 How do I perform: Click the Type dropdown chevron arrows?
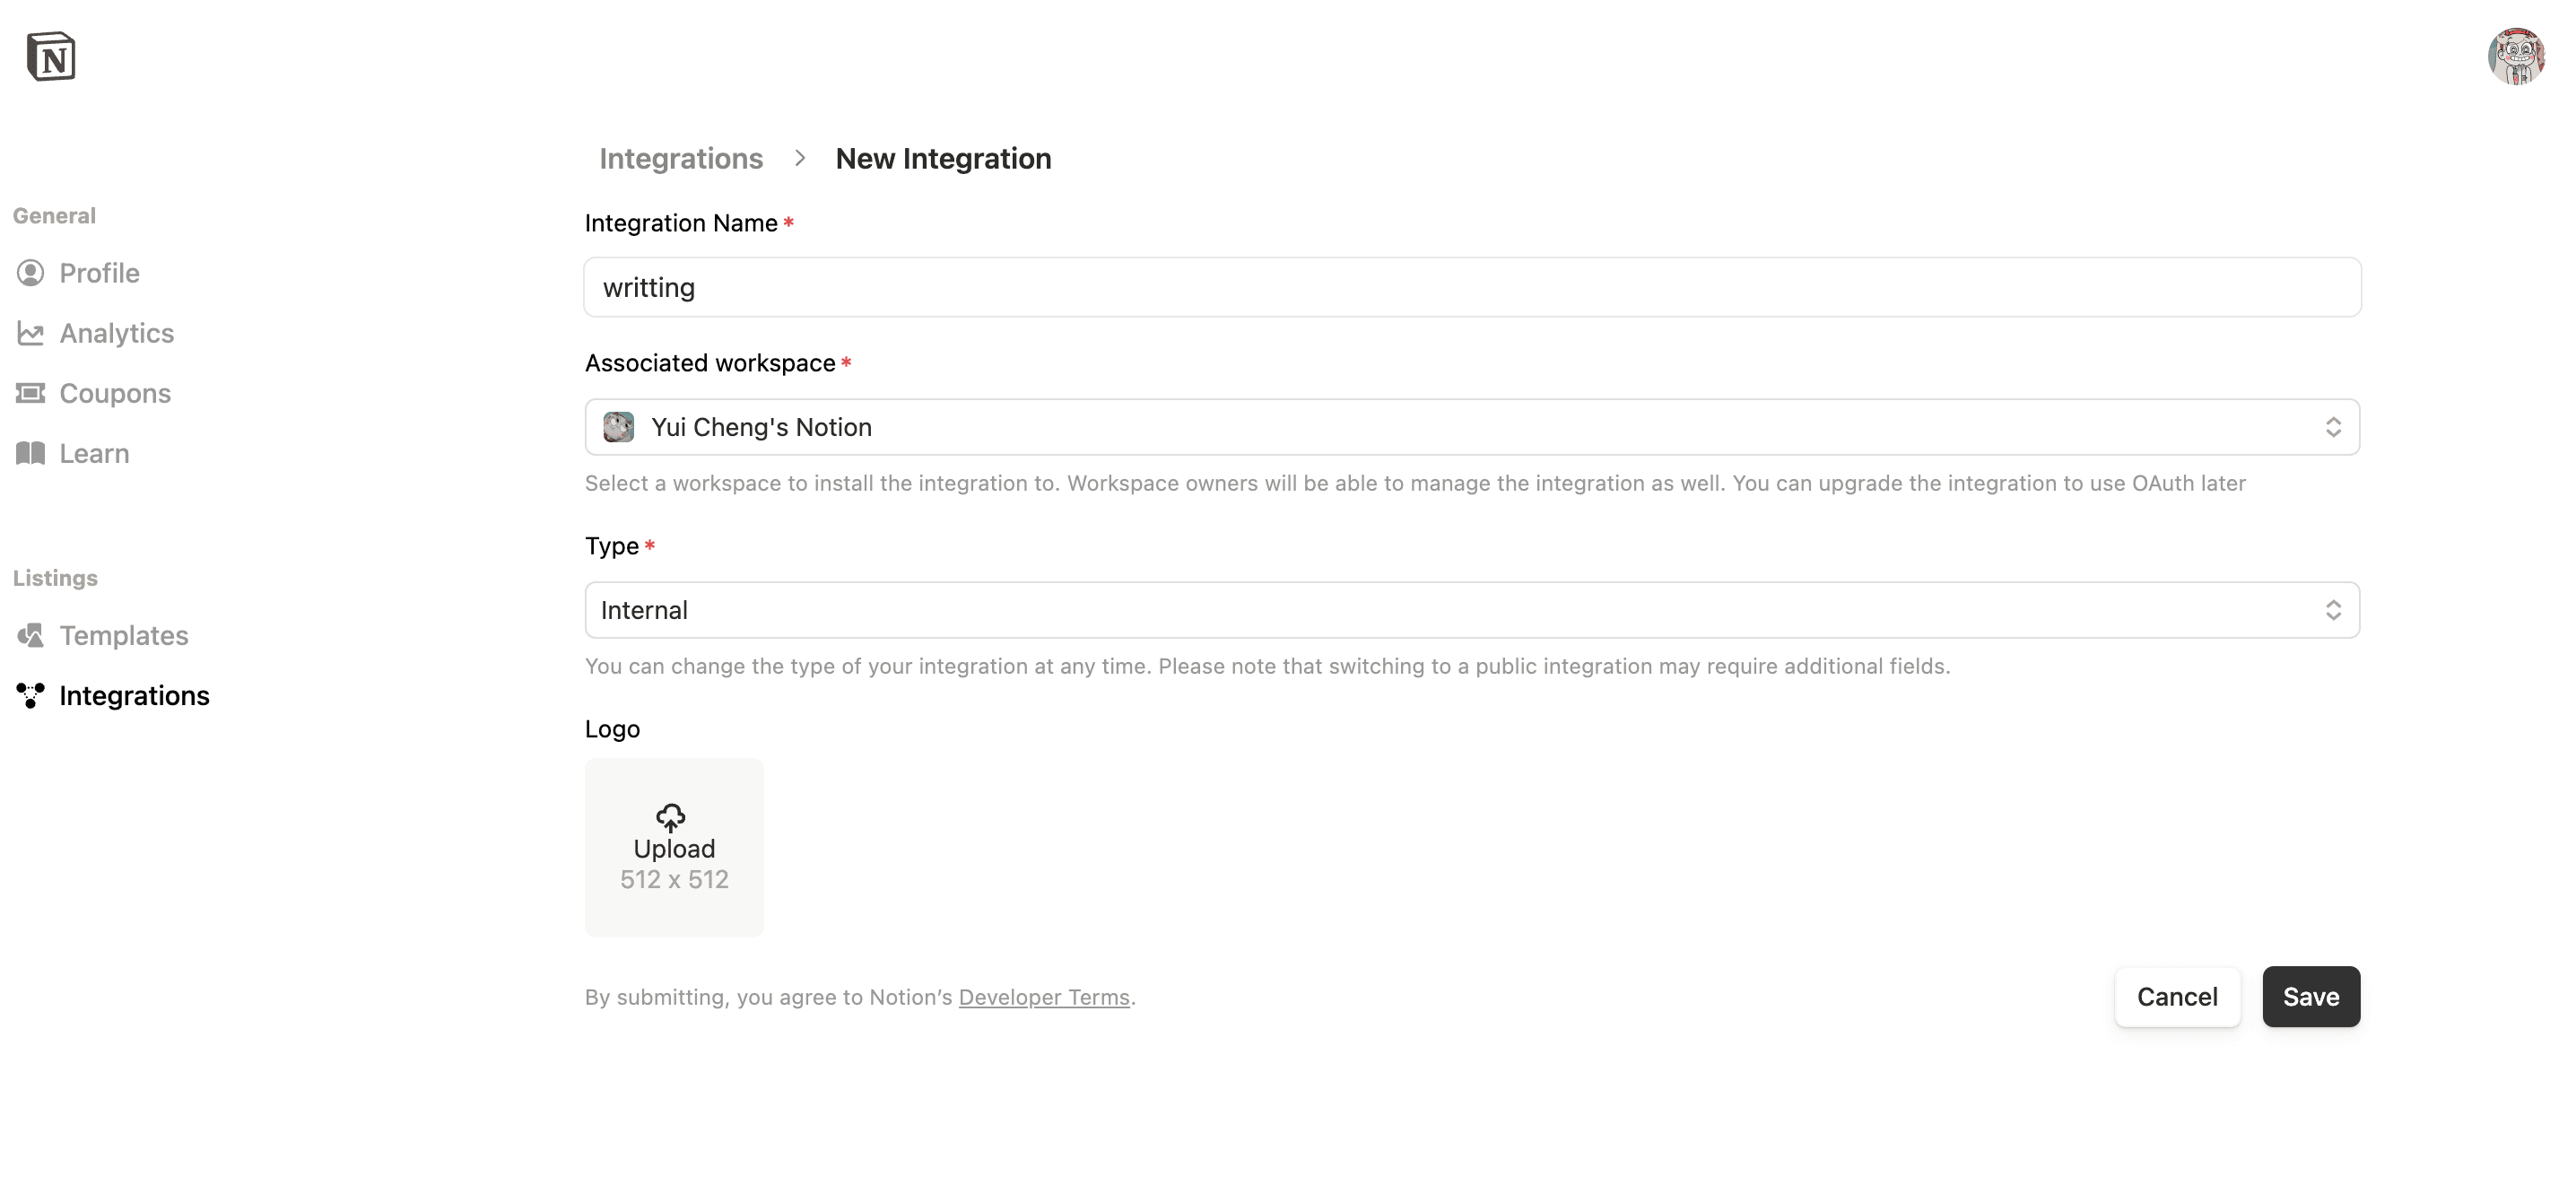(x=2333, y=610)
